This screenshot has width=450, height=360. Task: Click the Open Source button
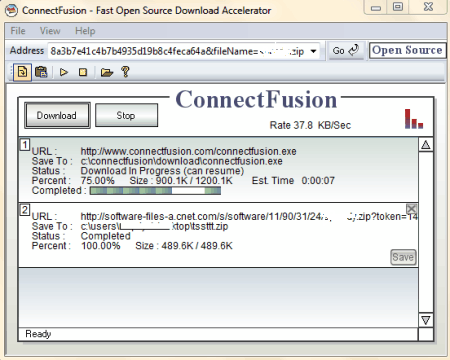coord(407,50)
